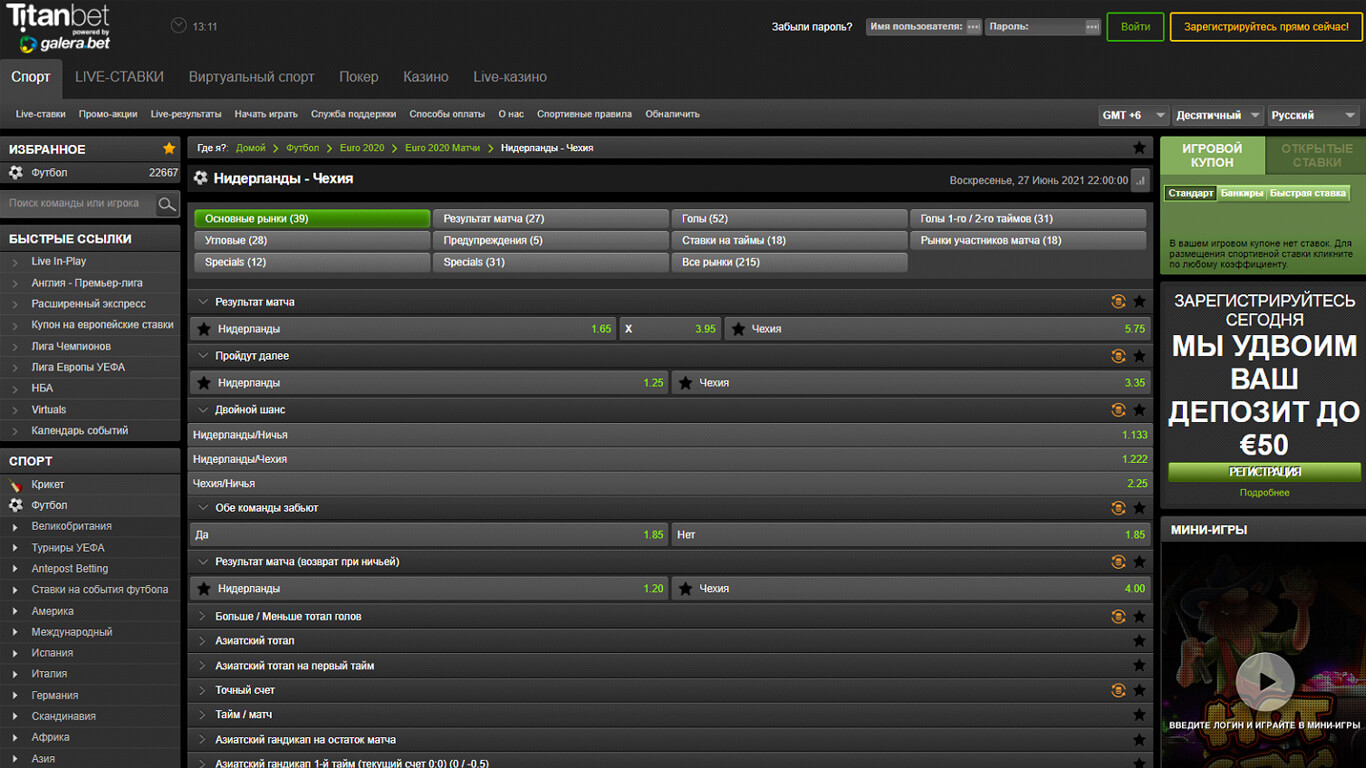Toggle favorite star for Обе команды забьют market
The width and height of the screenshot is (1366, 768).
(1139, 508)
